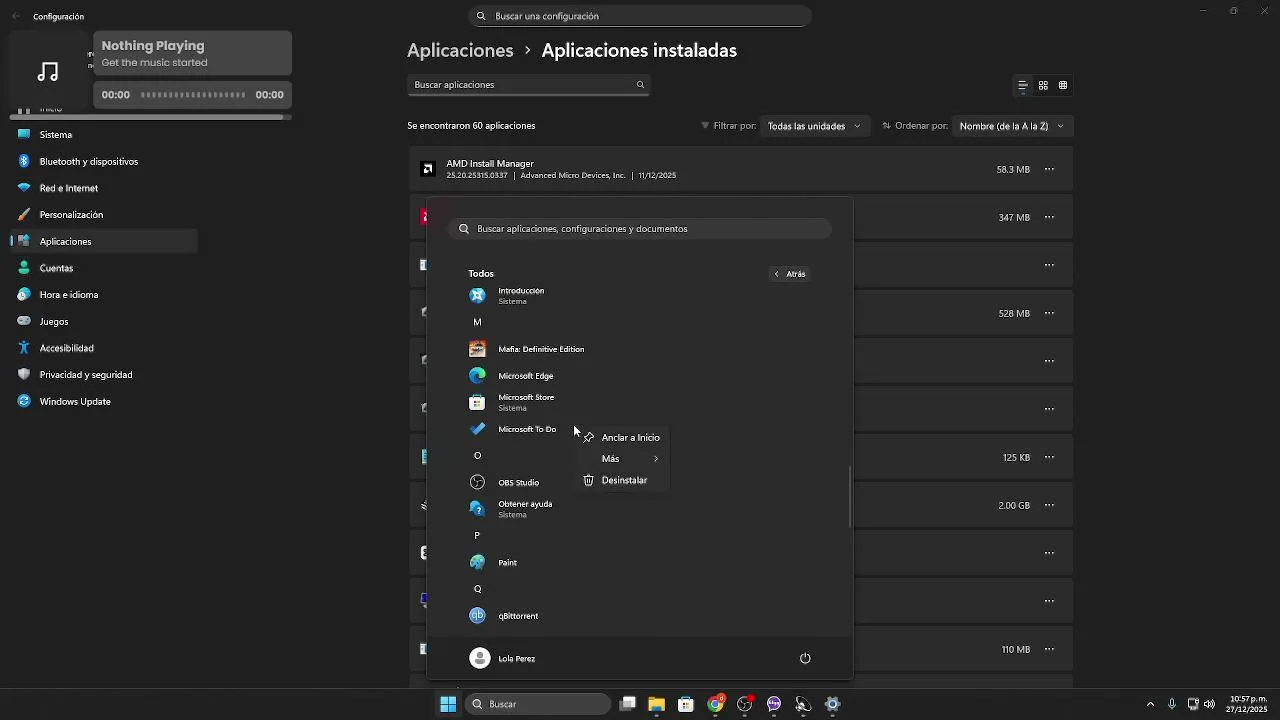1280x720 pixels.
Task: Select Anclar a Inicio in the context menu
Action: (622, 437)
